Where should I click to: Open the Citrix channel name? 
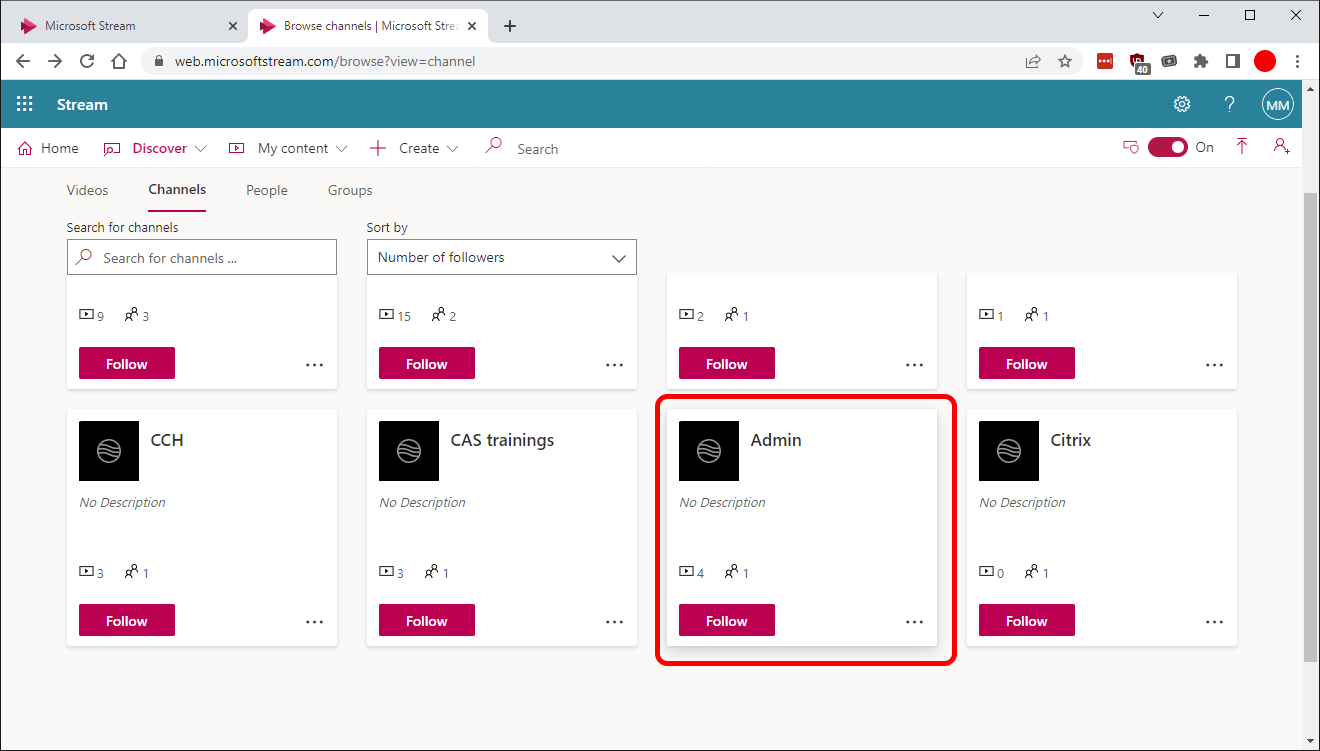point(1071,440)
